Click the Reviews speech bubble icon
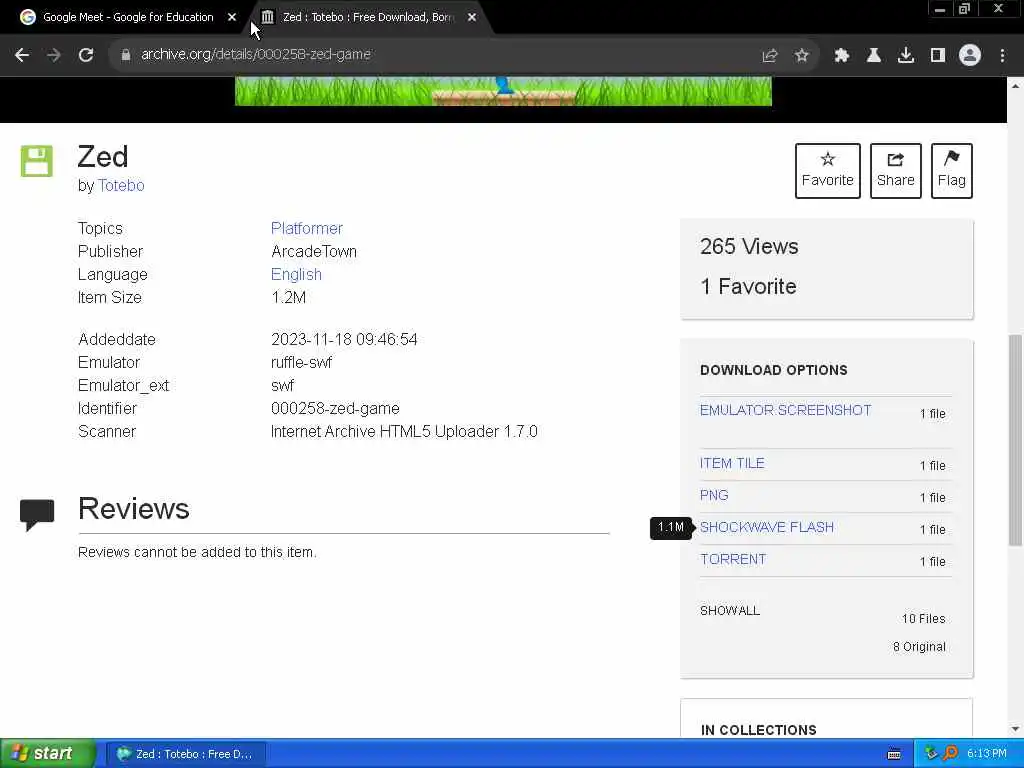 pos(37,515)
